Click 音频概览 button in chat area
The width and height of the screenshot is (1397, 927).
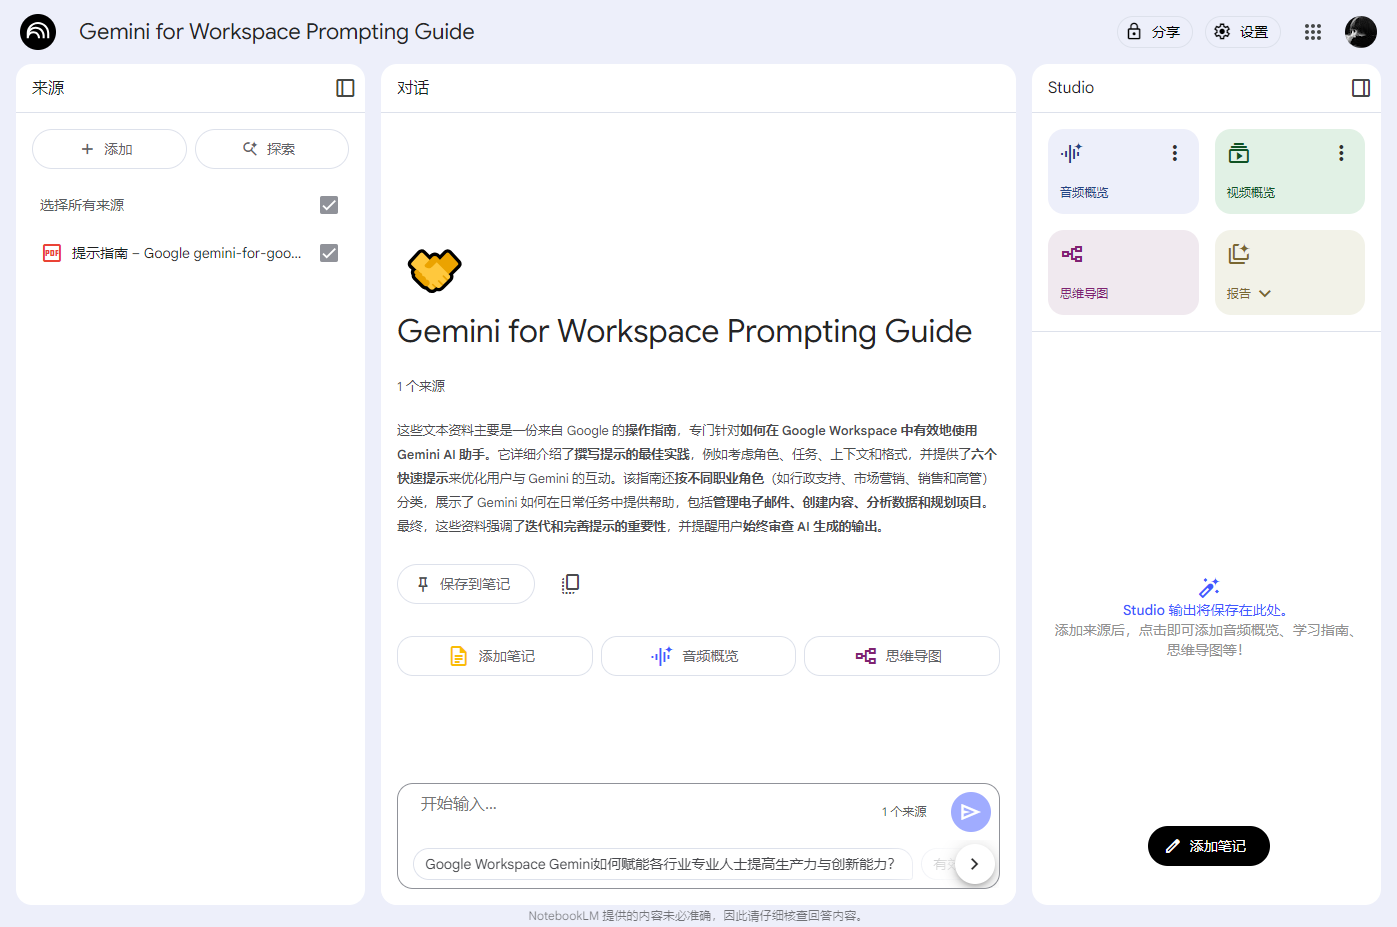[698, 656]
